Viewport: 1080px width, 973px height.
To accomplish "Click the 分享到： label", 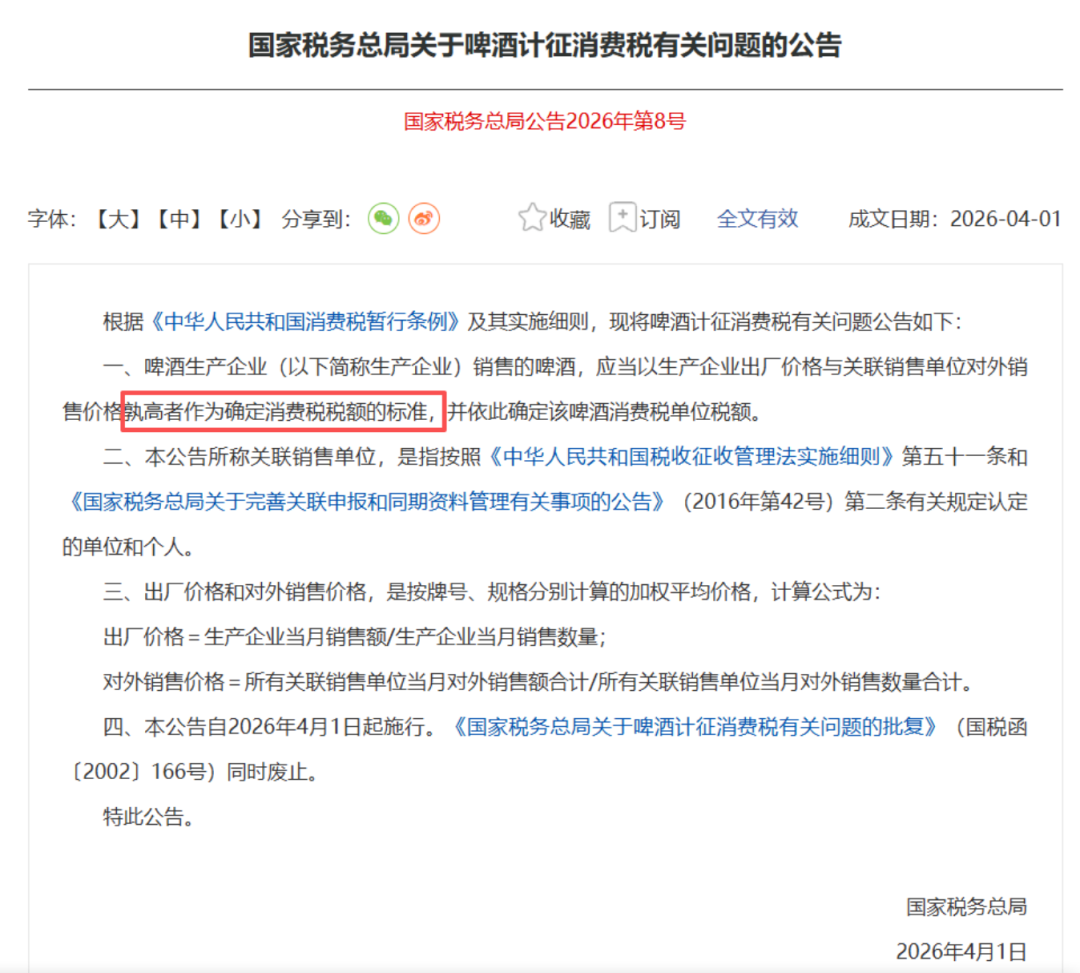I will coord(317,219).
